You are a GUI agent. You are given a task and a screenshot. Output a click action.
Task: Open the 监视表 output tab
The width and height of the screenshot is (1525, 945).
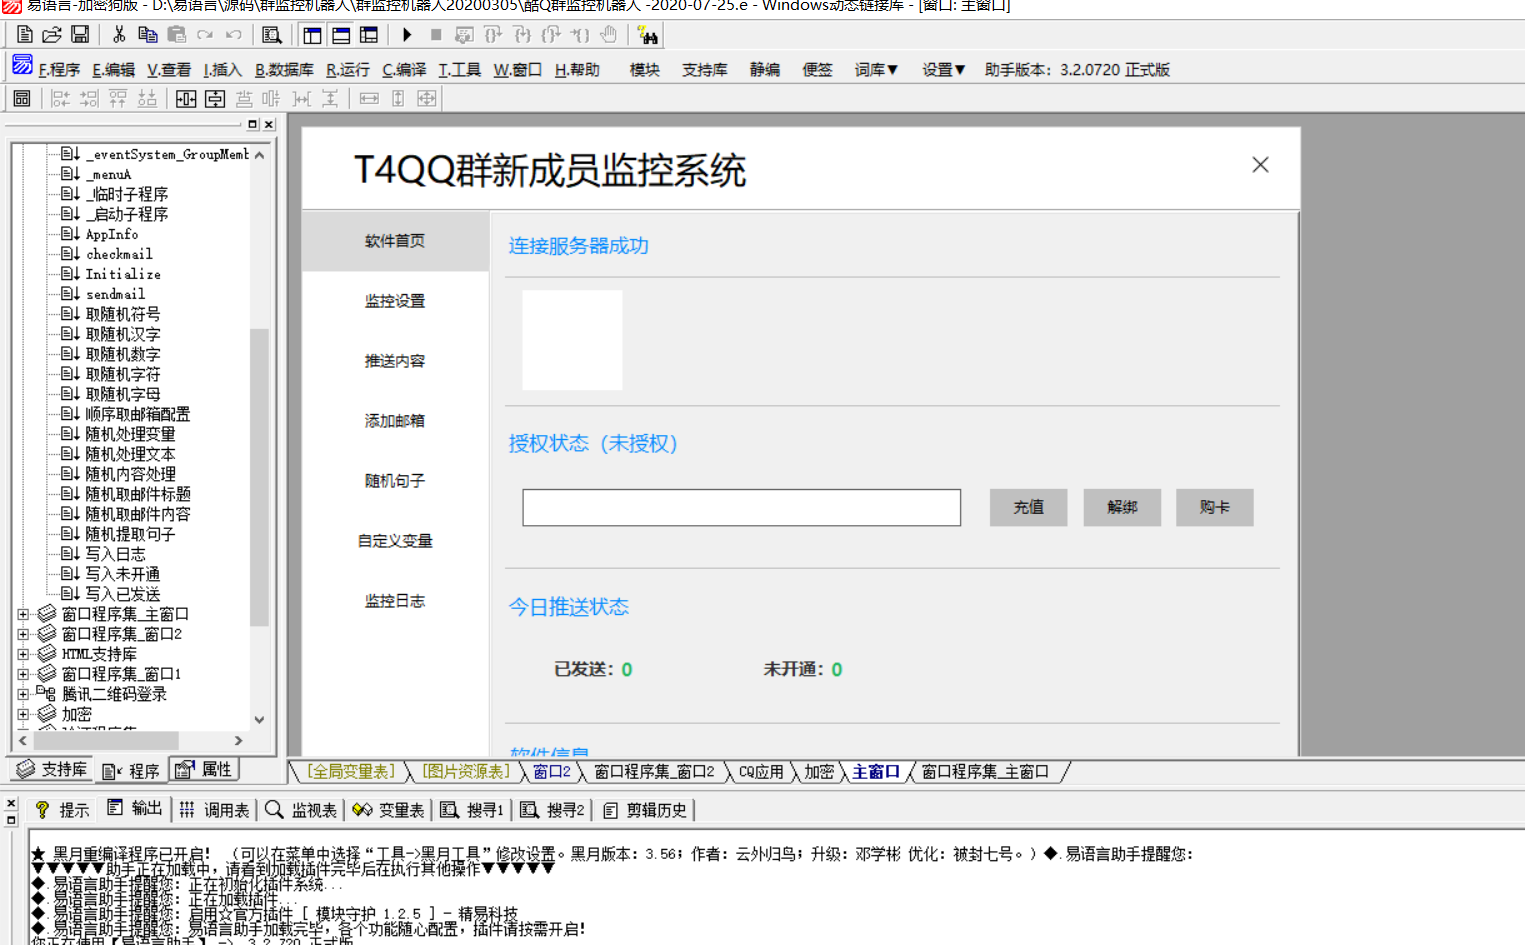tap(301, 809)
